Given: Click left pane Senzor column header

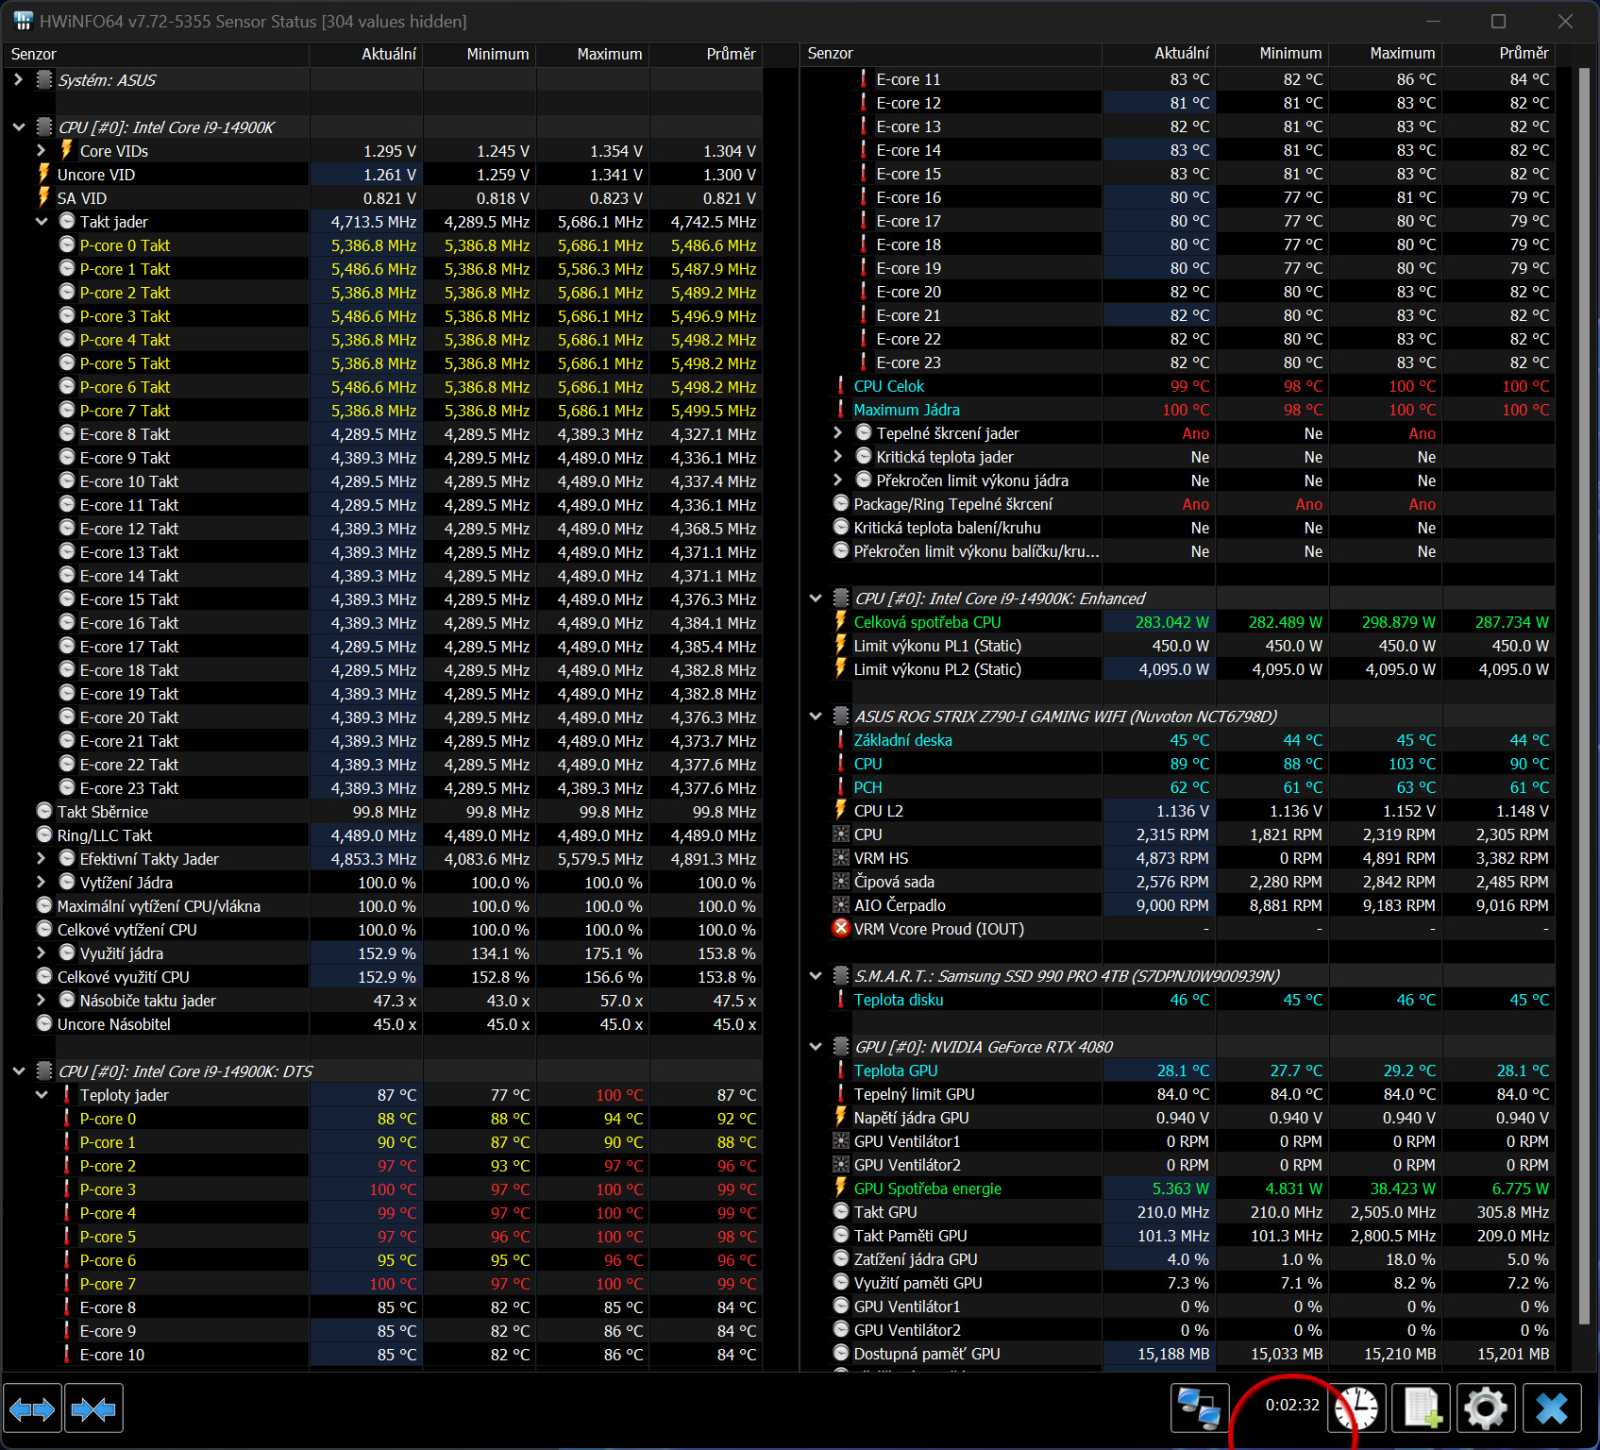Looking at the screenshot, I should pos(155,54).
